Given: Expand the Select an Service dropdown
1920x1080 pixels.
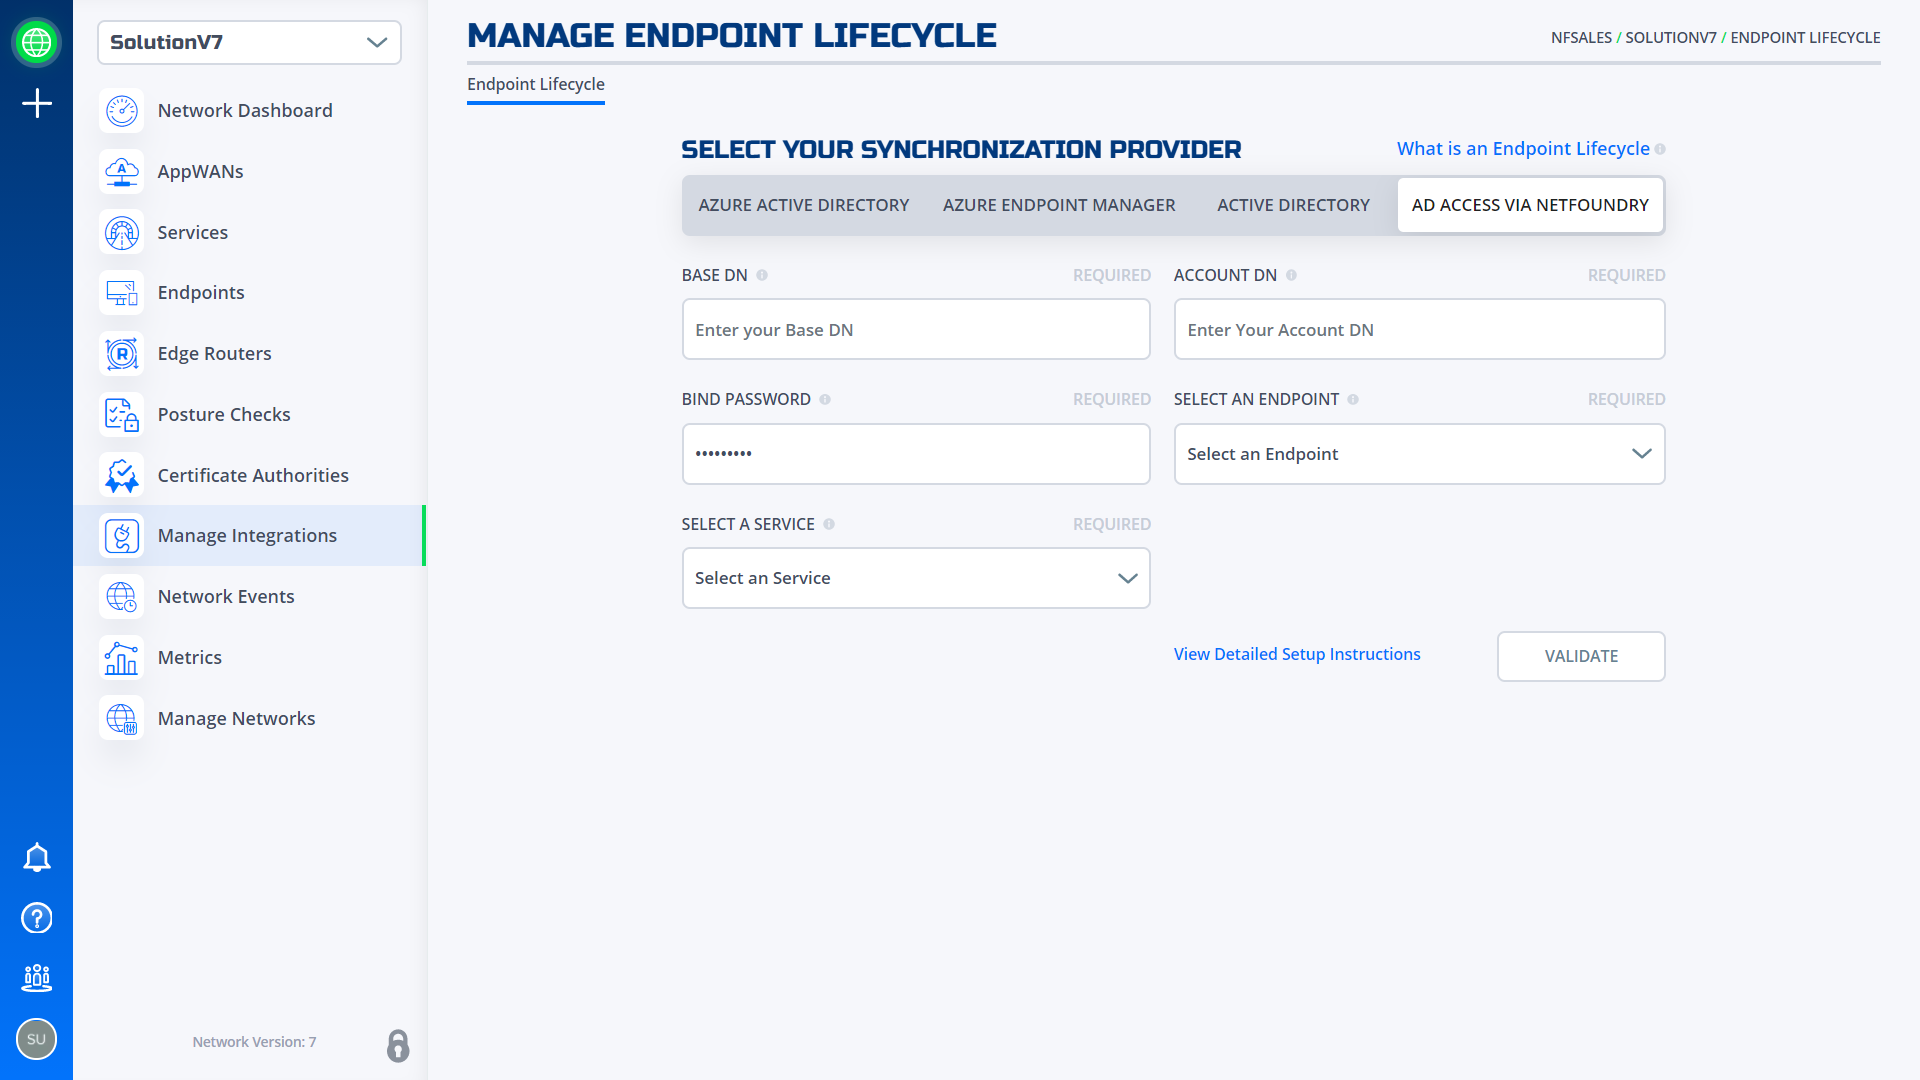Looking at the screenshot, I should click(x=916, y=578).
